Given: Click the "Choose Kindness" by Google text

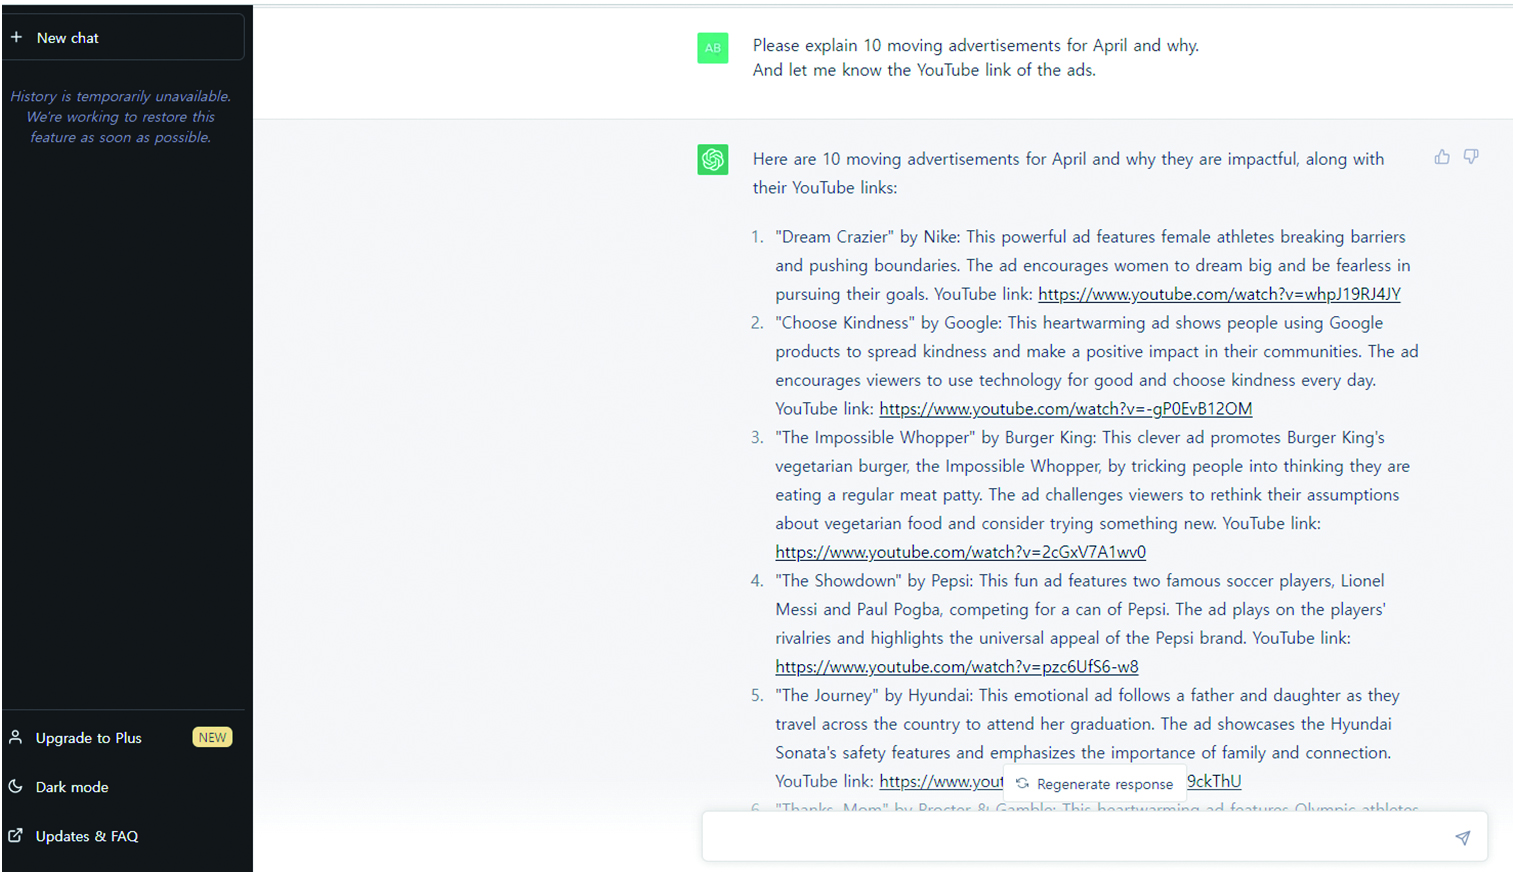Looking at the screenshot, I should (887, 323).
